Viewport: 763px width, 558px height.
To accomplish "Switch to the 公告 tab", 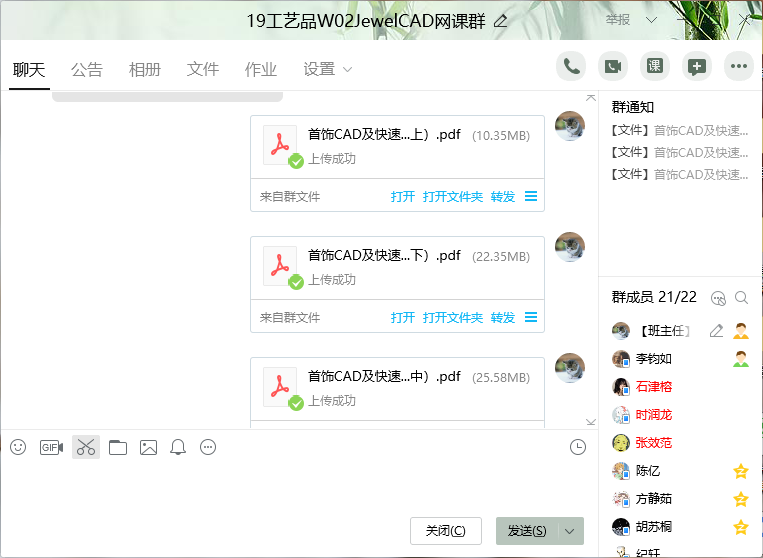I will [87, 70].
